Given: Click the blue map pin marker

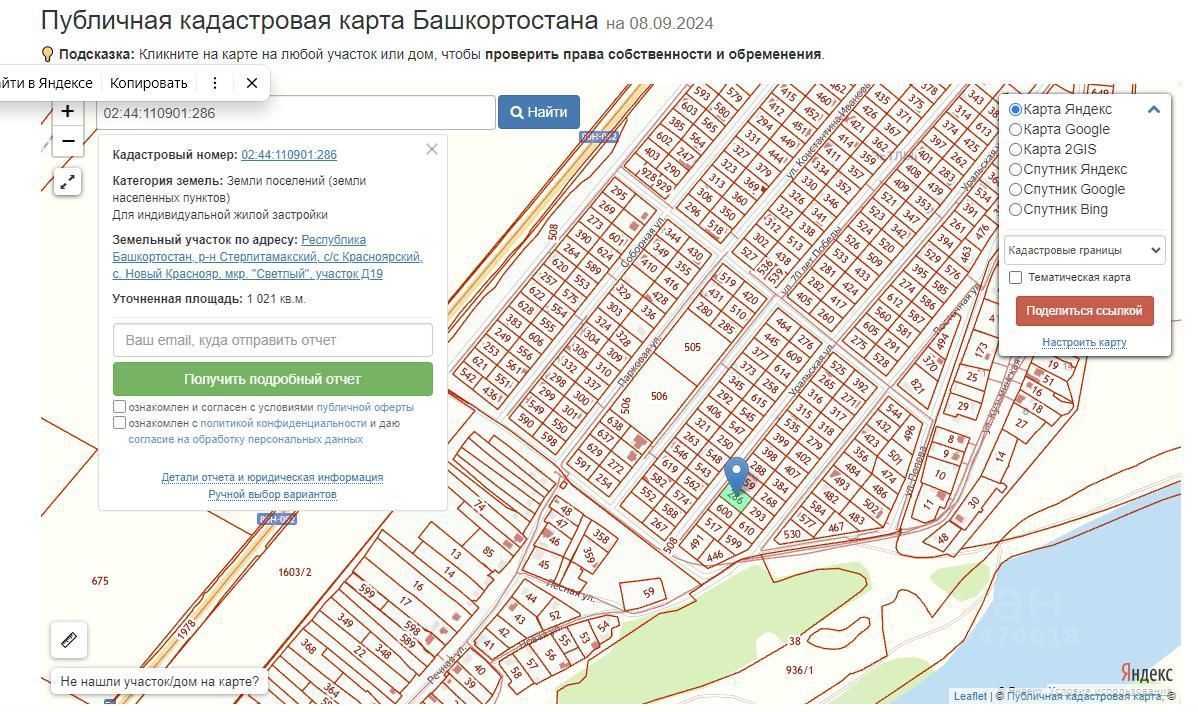Looking at the screenshot, I should (x=736, y=475).
